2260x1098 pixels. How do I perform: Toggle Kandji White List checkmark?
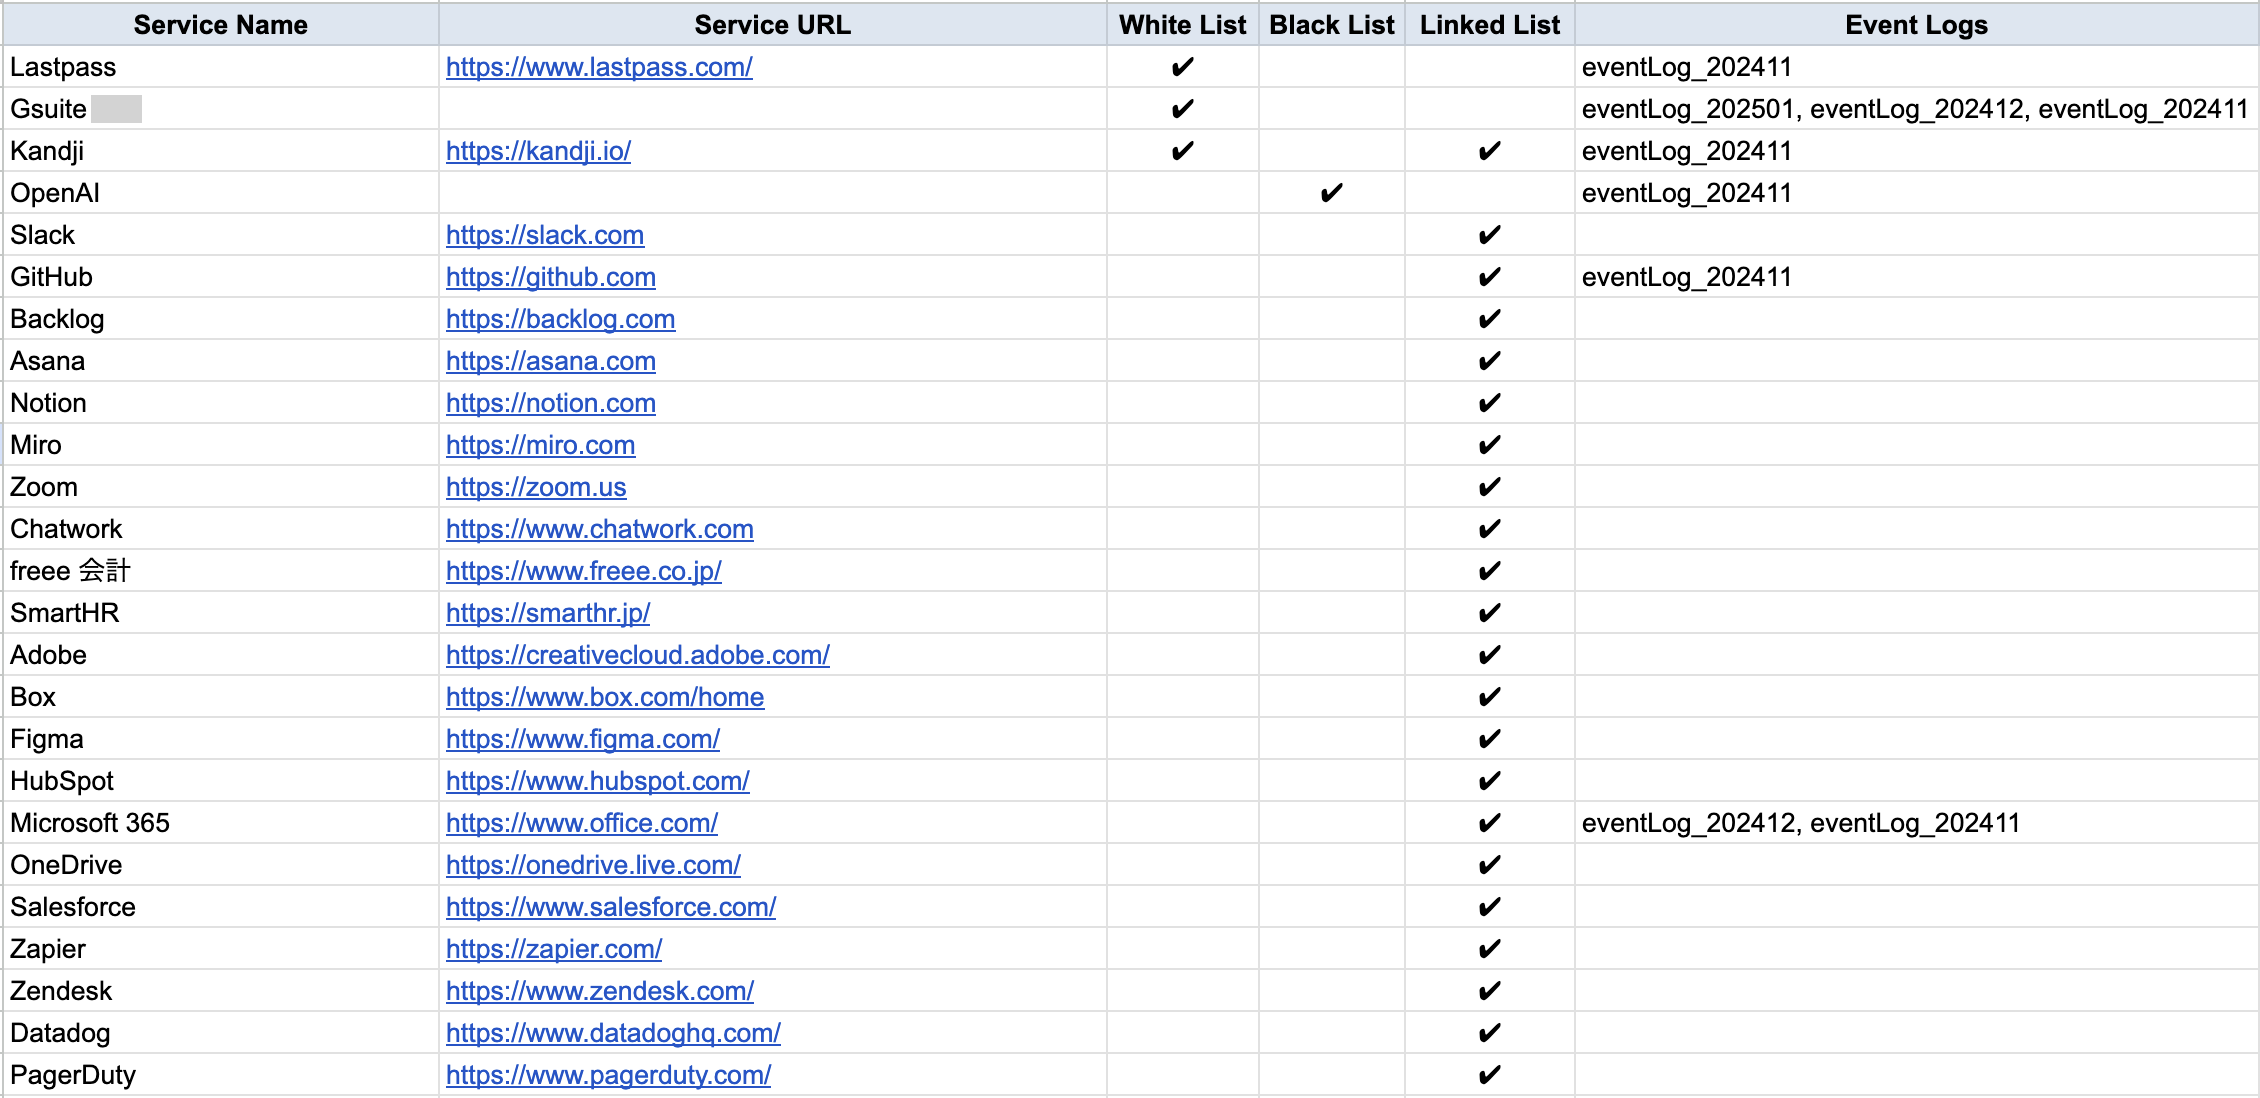[1182, 151]
